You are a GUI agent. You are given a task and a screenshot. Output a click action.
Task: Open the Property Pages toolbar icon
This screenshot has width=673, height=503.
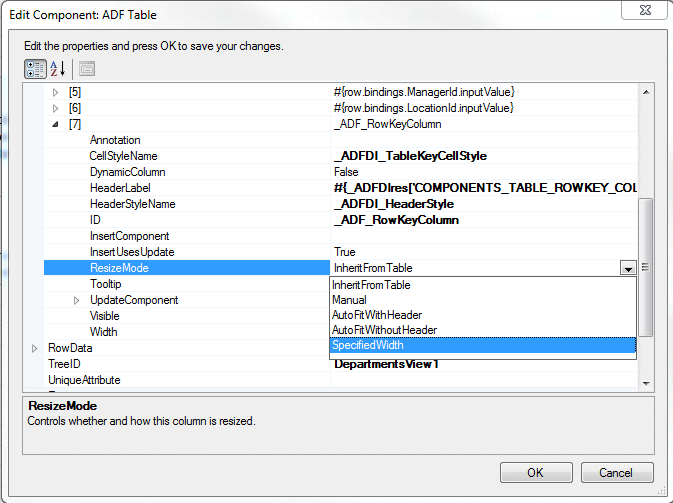click(x=87, y=69)
